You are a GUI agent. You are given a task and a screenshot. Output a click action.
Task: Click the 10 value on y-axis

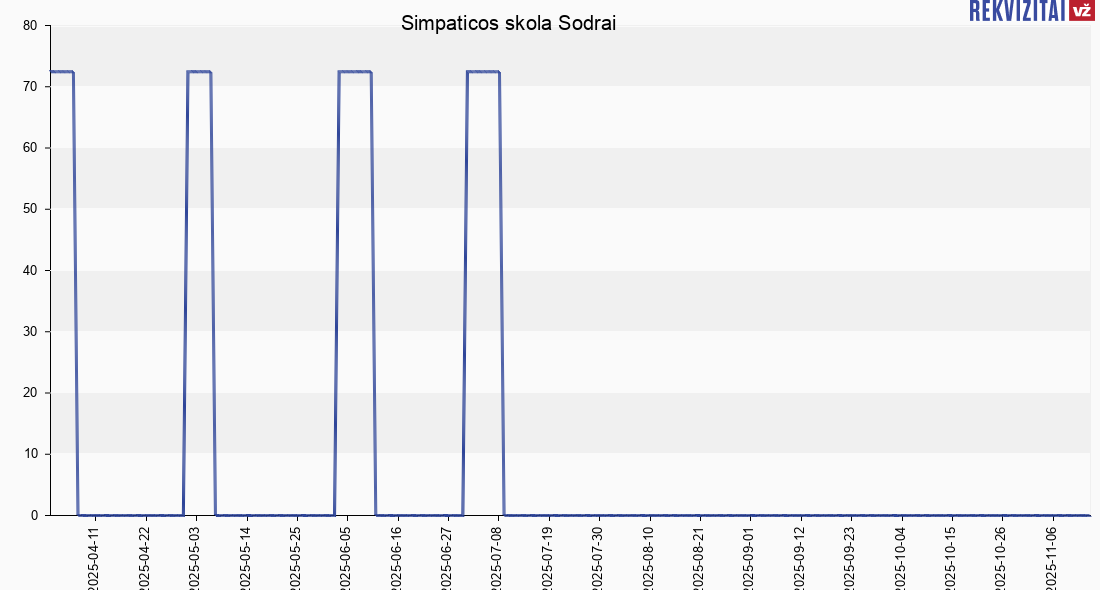[x=29, y=454]
